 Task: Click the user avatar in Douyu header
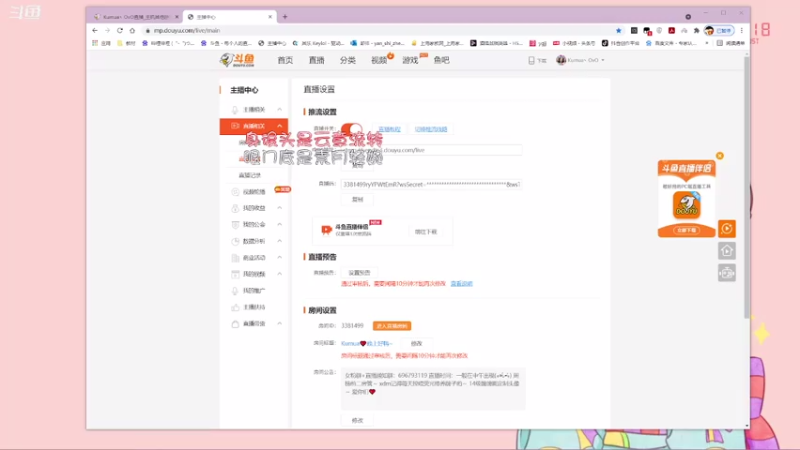[x=561, y=60]
